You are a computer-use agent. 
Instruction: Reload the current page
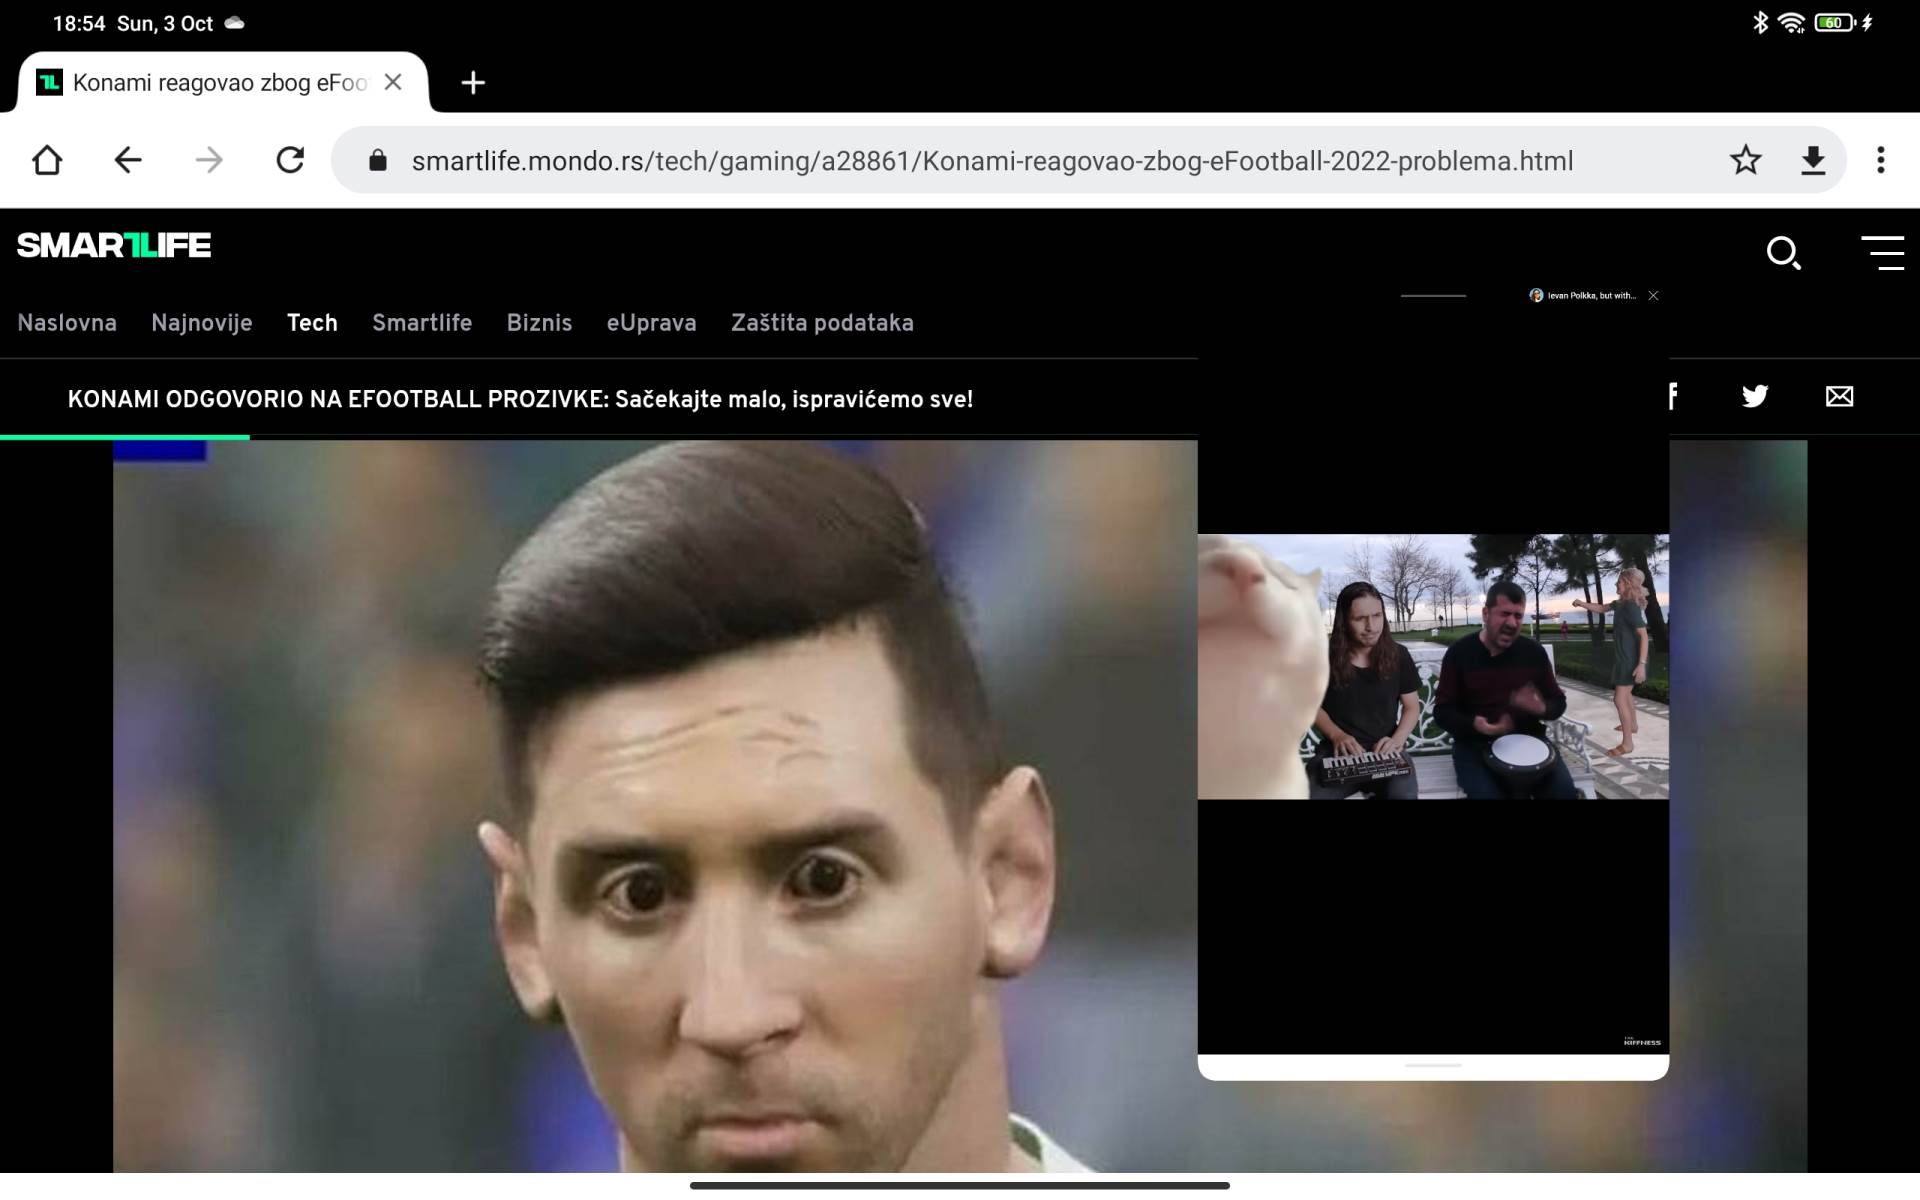291,160
